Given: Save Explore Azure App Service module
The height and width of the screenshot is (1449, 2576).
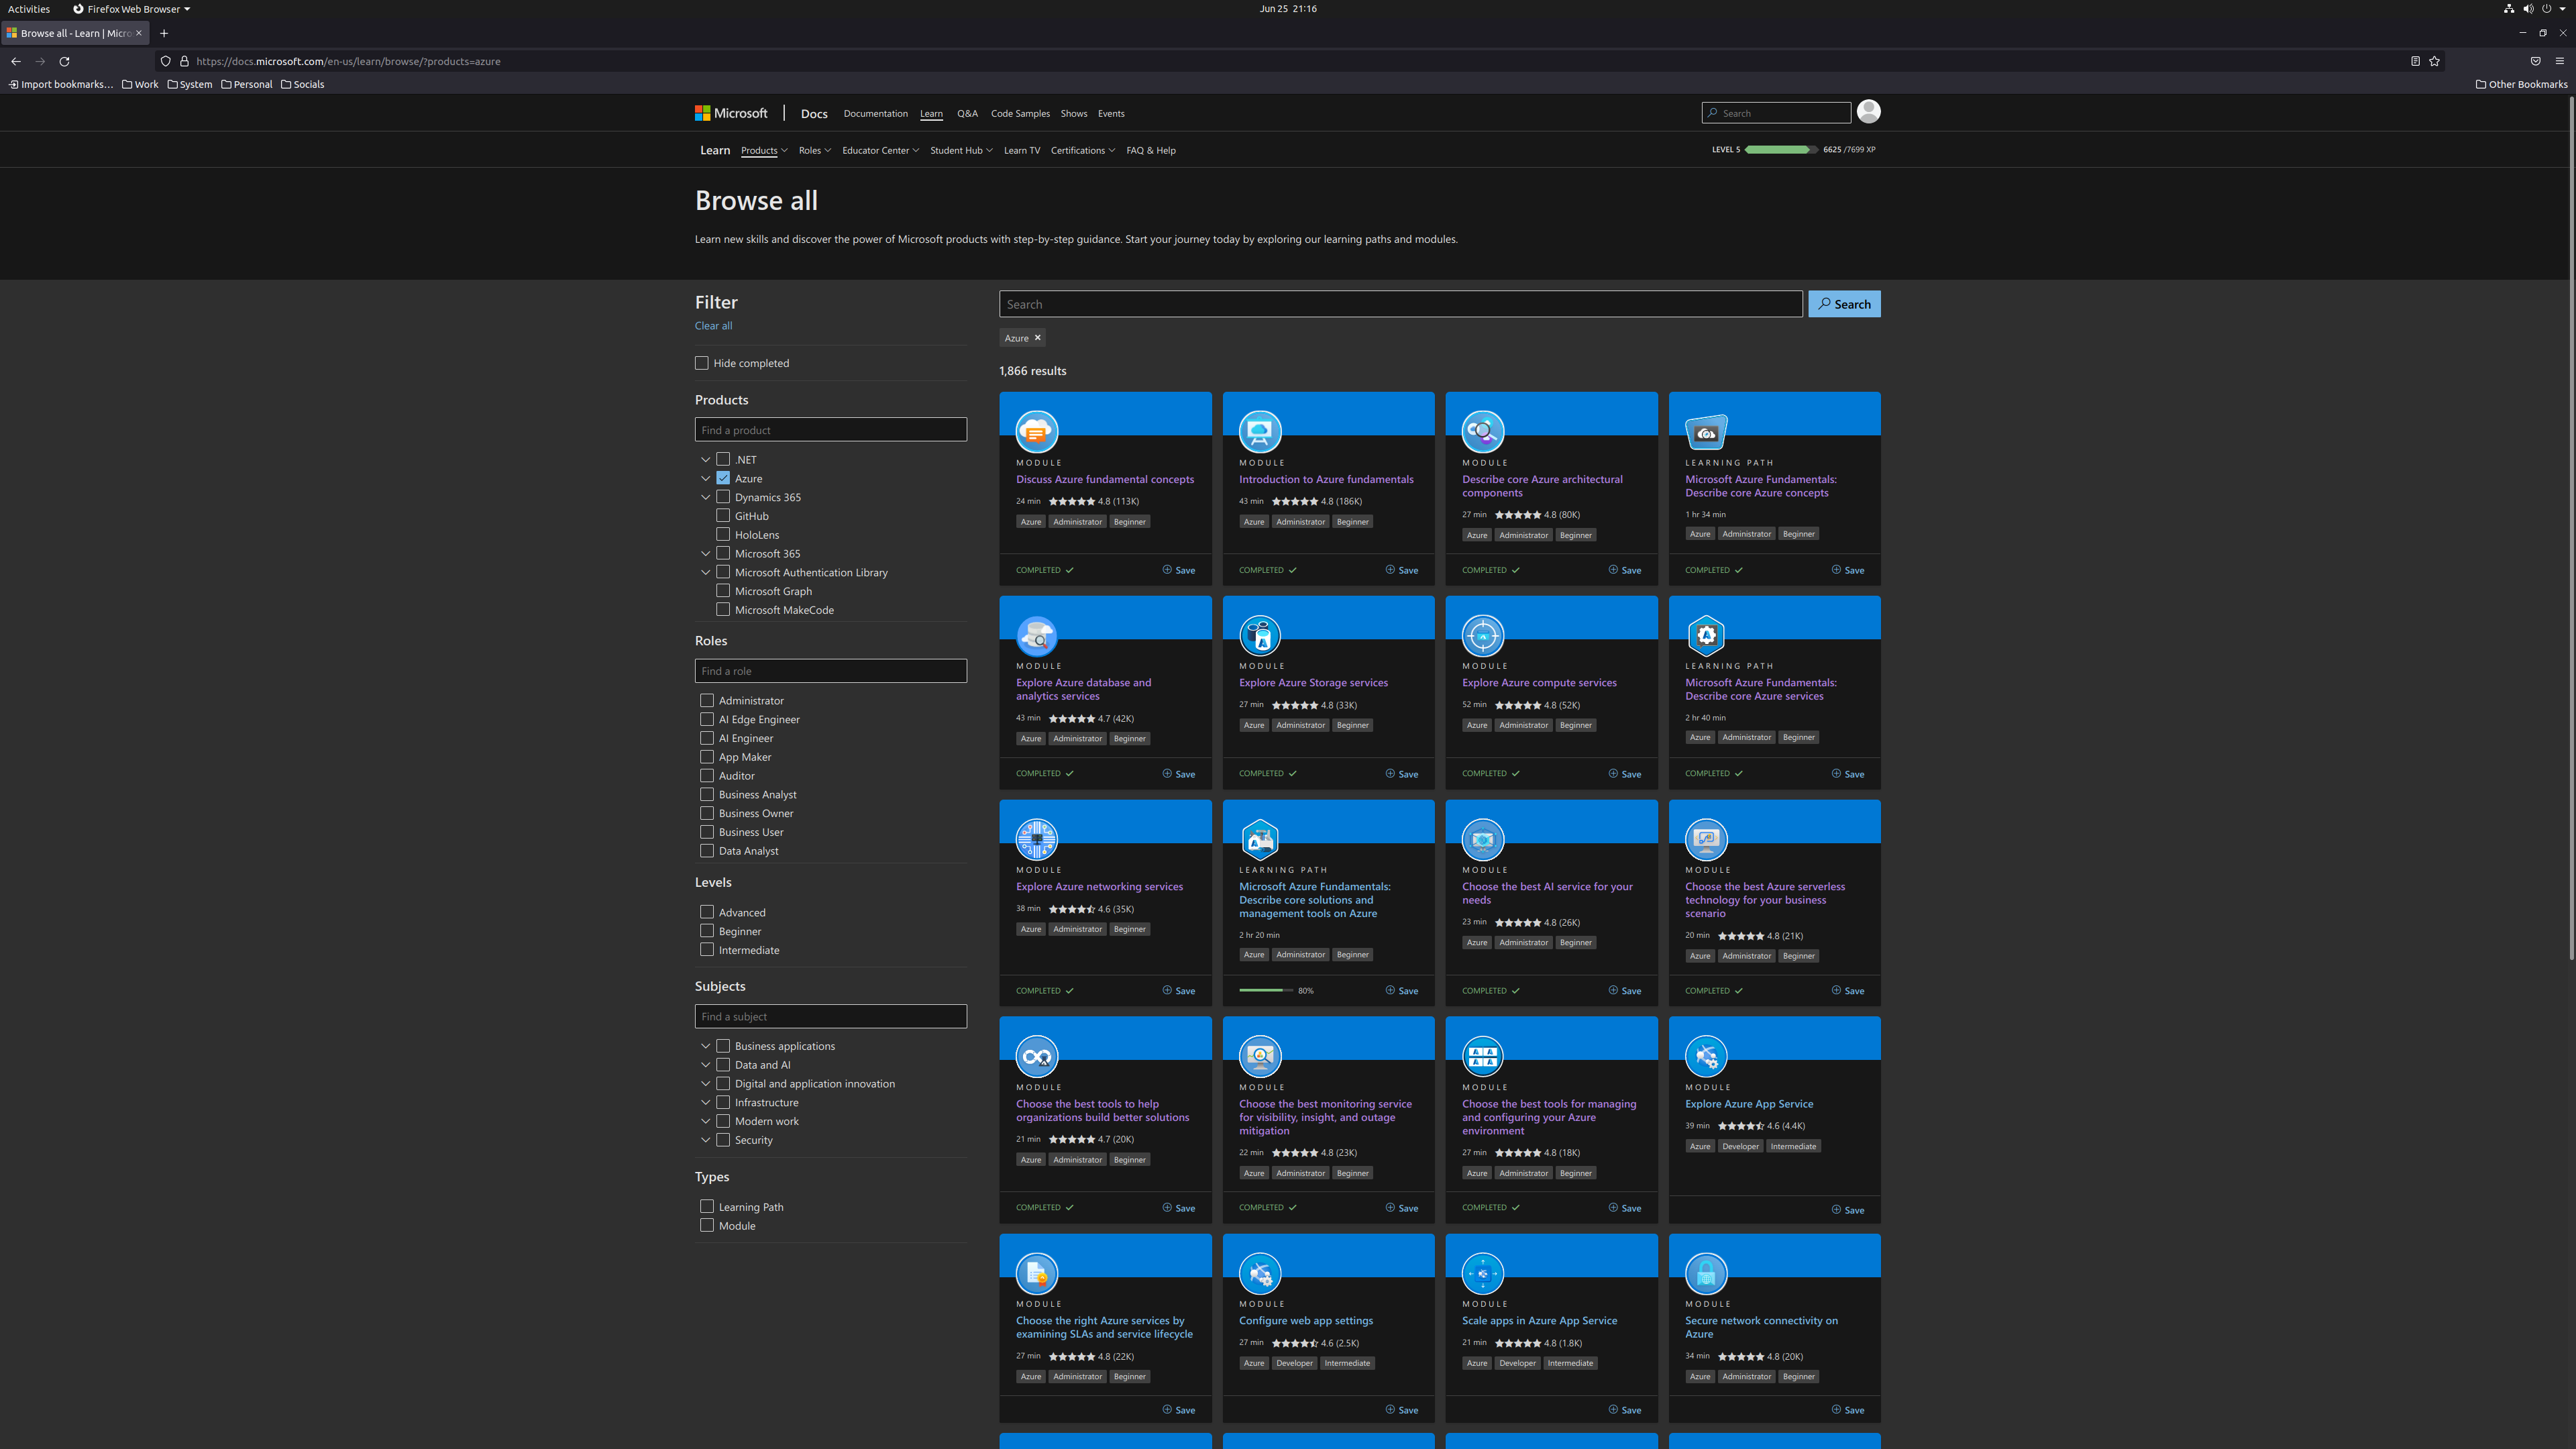Looking at the screenshot, I should coord(1847,1210).
